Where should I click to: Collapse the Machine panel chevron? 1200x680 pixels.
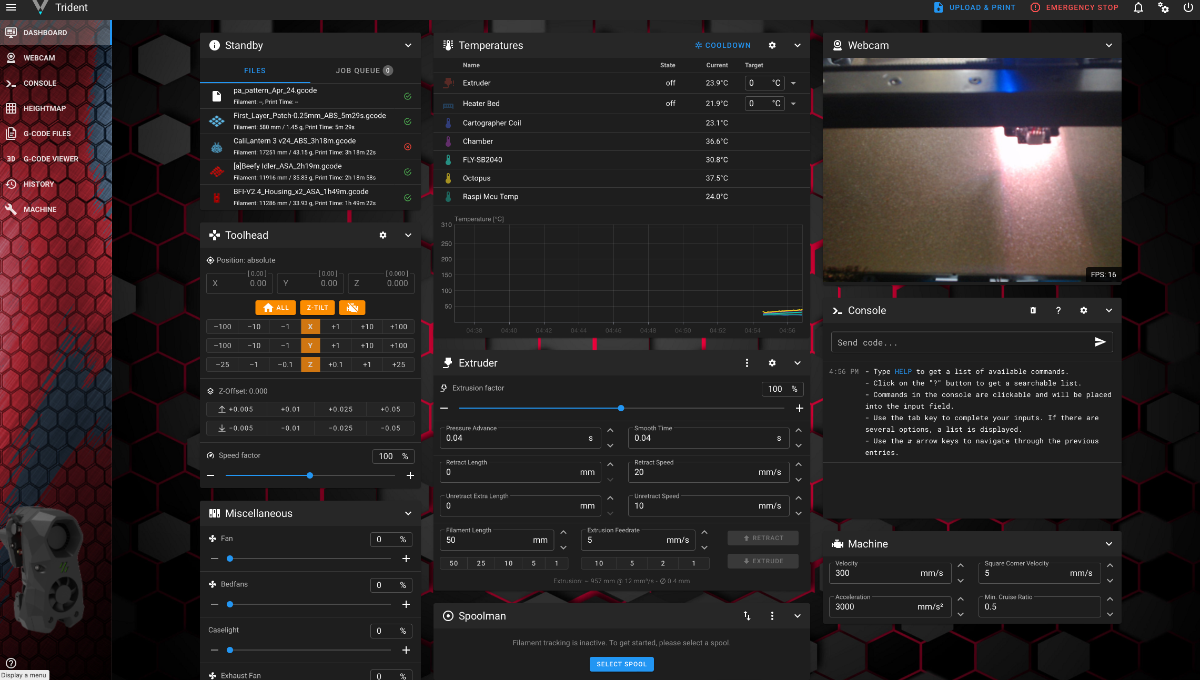click(1108, 543)
